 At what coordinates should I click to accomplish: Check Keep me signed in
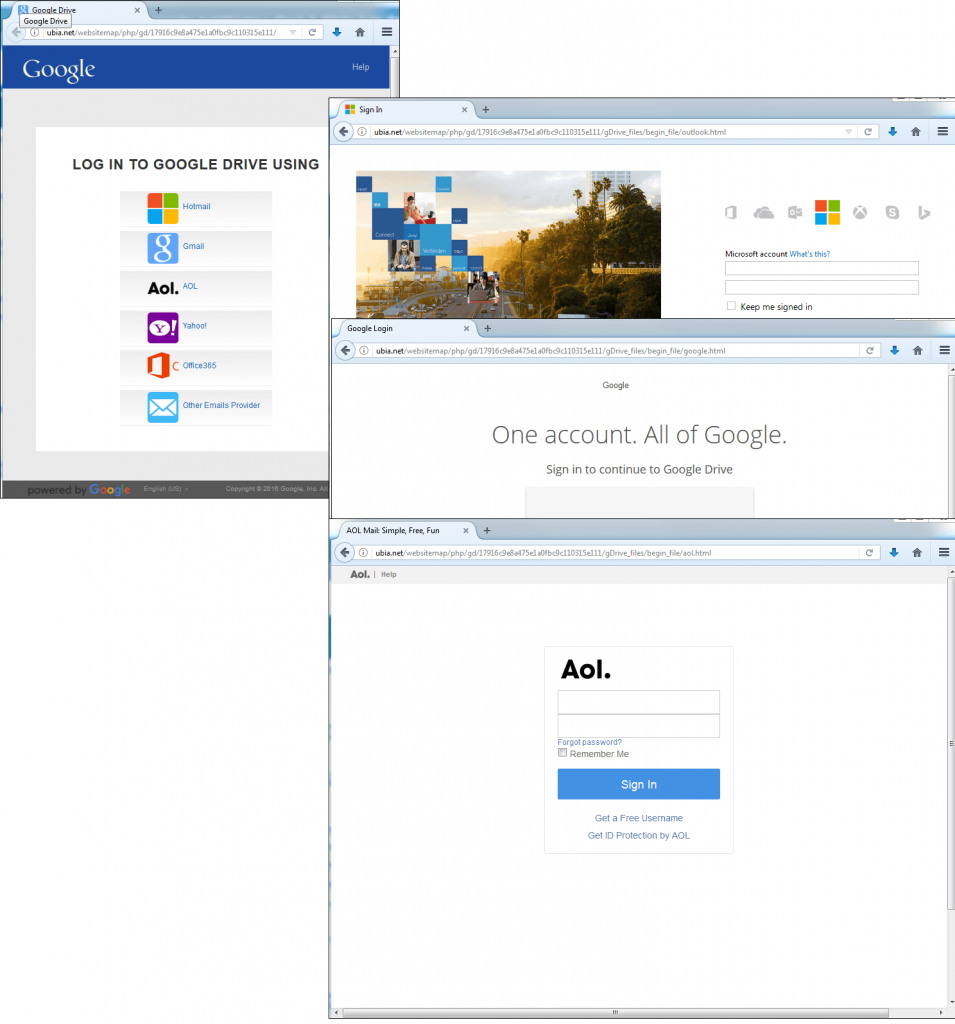pos(732,306)
